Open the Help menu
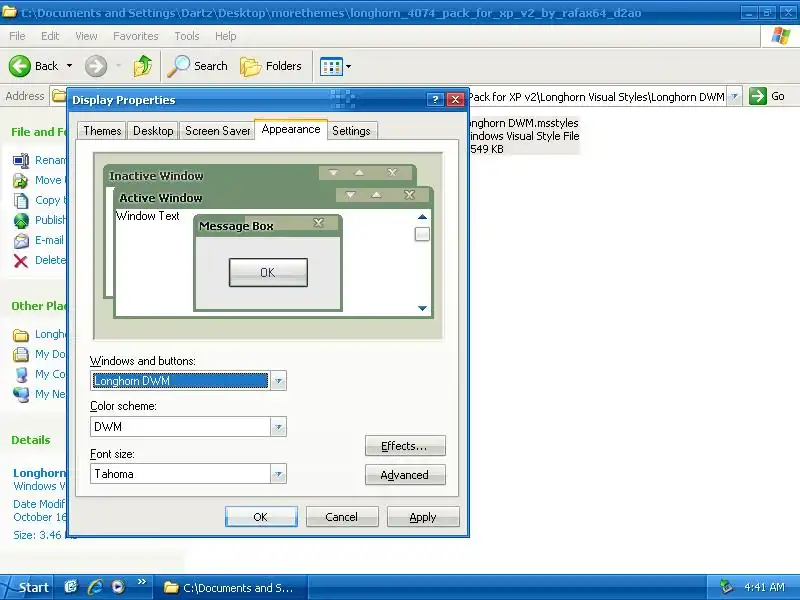Viewport: 800px width, 600px height. (226, 36)
